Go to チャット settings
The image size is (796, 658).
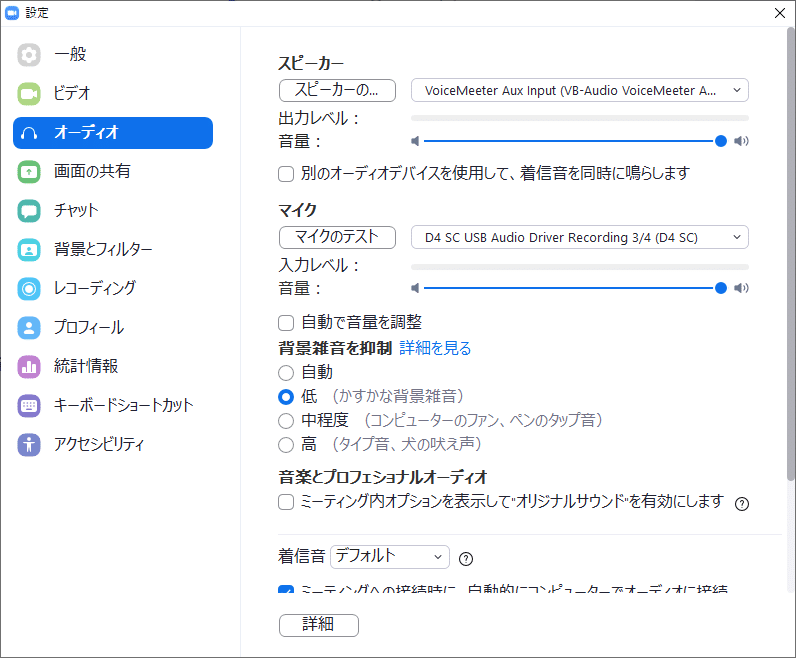coord(113,211)
